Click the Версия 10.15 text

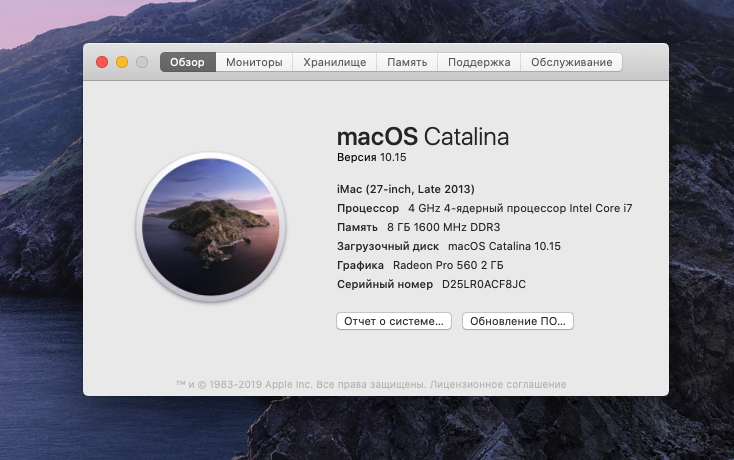click(372, 157)
